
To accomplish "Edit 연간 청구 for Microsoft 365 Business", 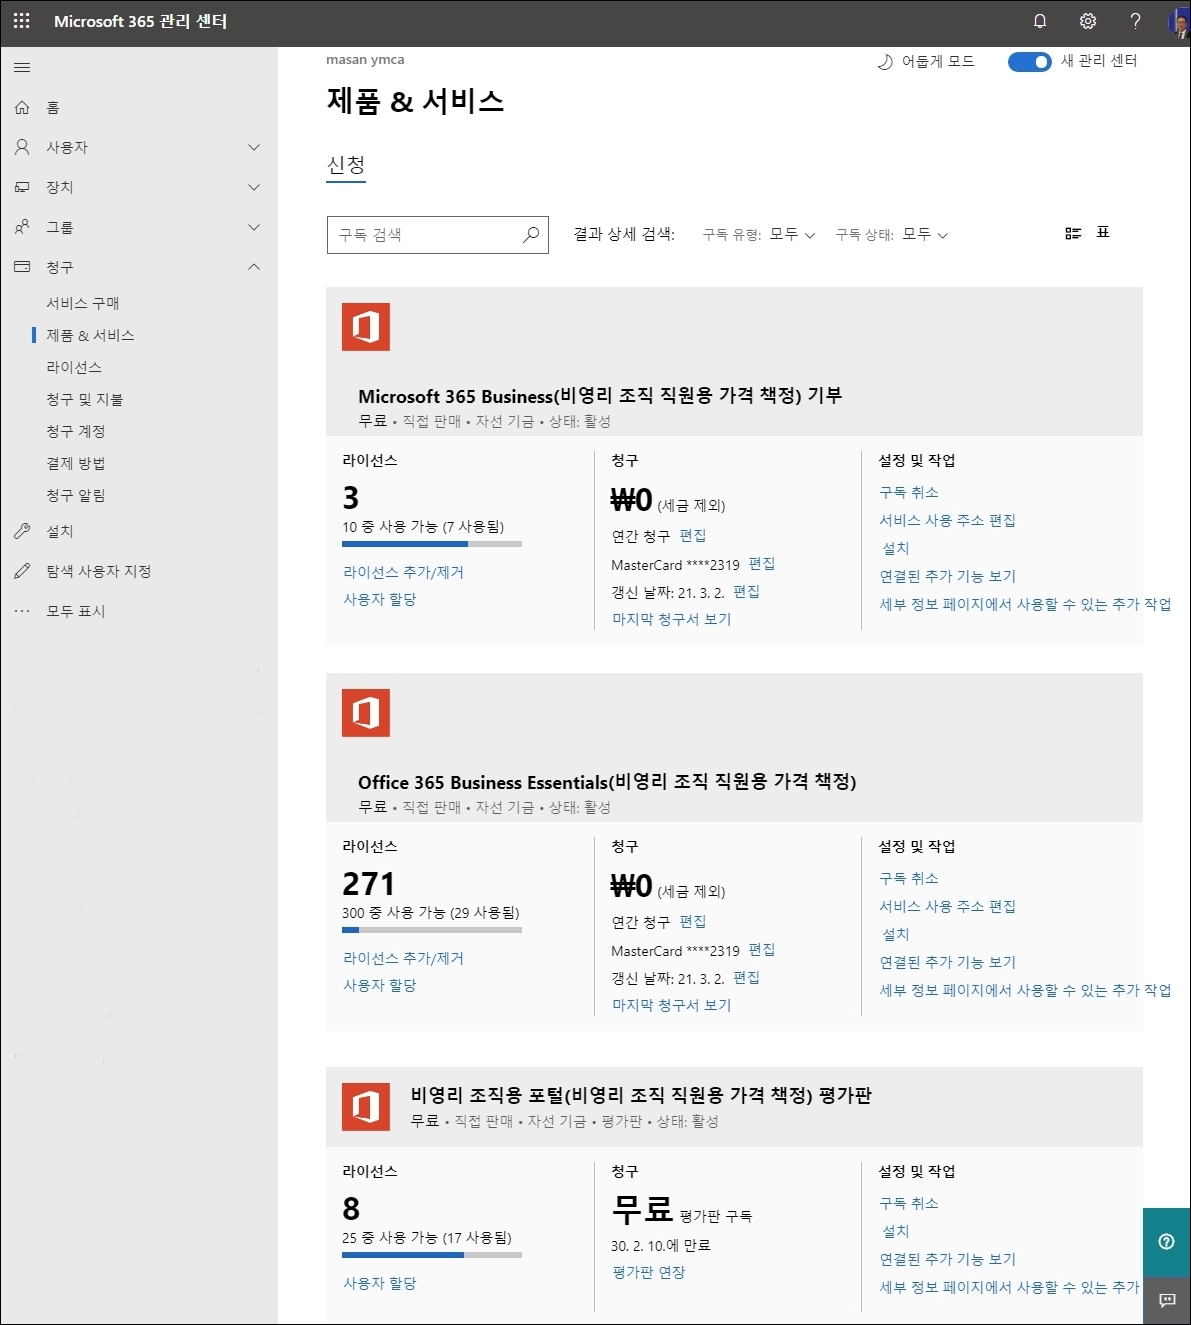I will pos(693,536).
